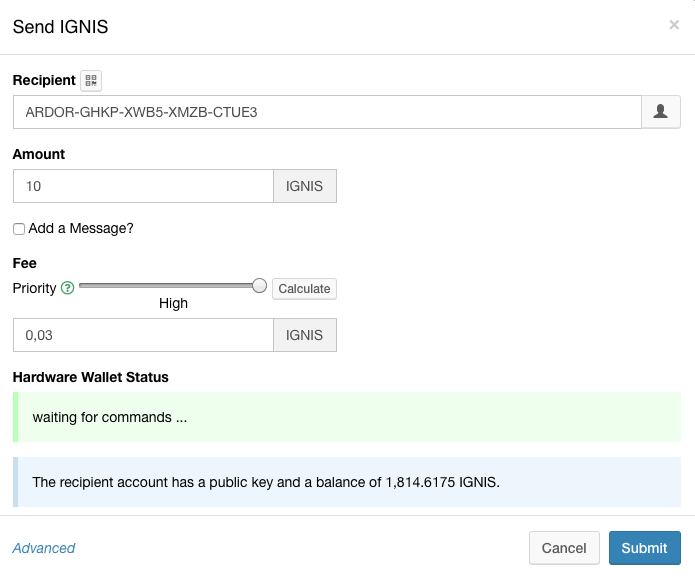Focus the Amount input field
695x577 pixels.
click(143, 186)
